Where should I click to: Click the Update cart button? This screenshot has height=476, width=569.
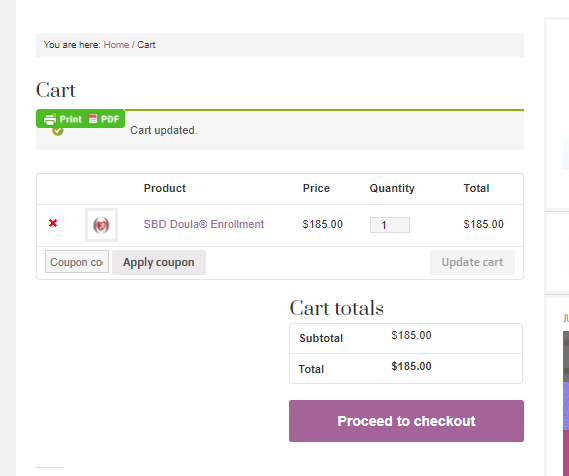[x=472, y=262]
